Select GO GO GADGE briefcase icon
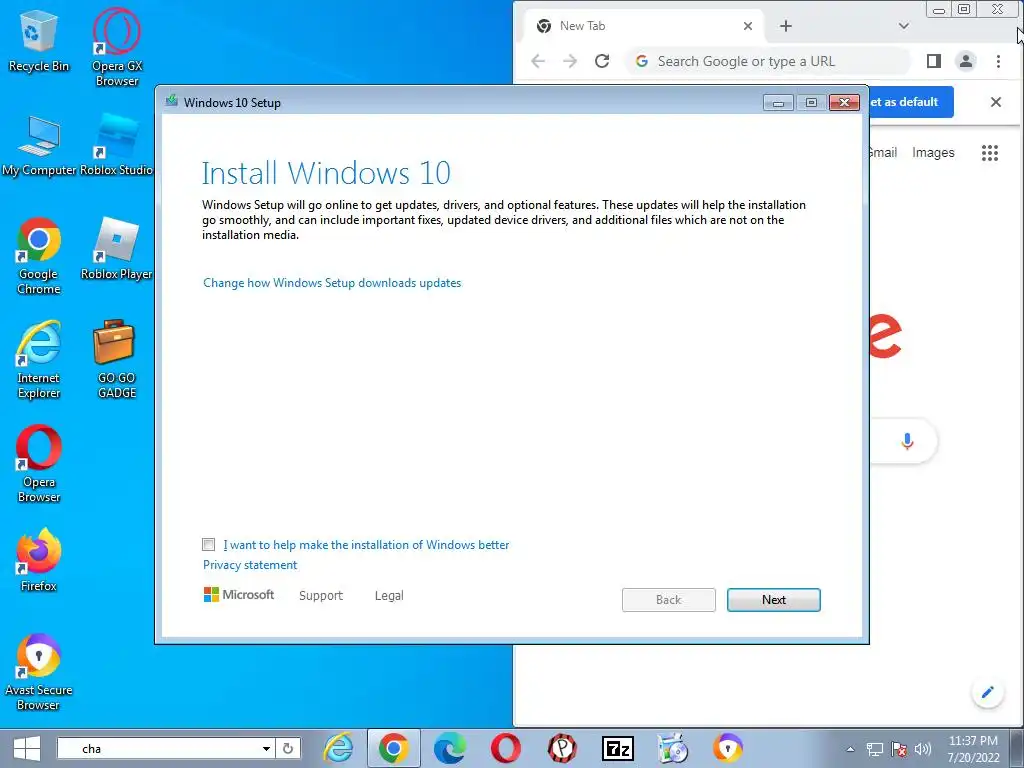Screen dimensions: 1024x768 point(116,360)
